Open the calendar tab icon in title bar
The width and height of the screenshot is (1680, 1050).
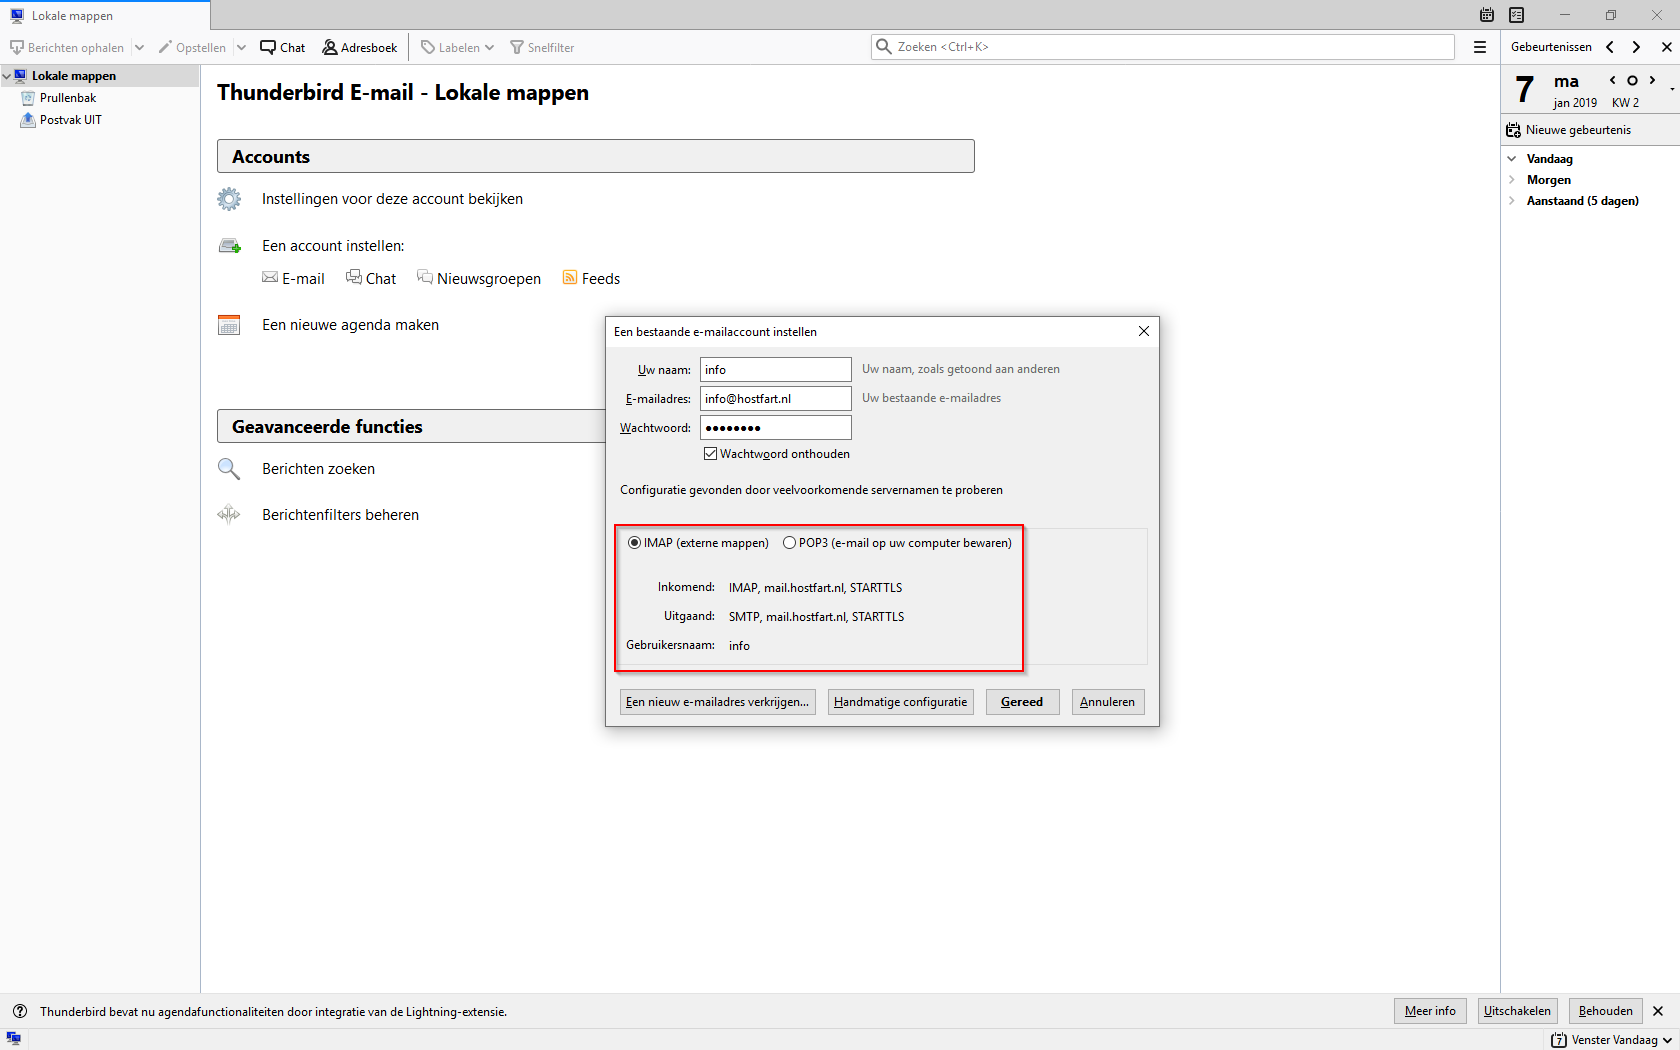click(1487, 15)
